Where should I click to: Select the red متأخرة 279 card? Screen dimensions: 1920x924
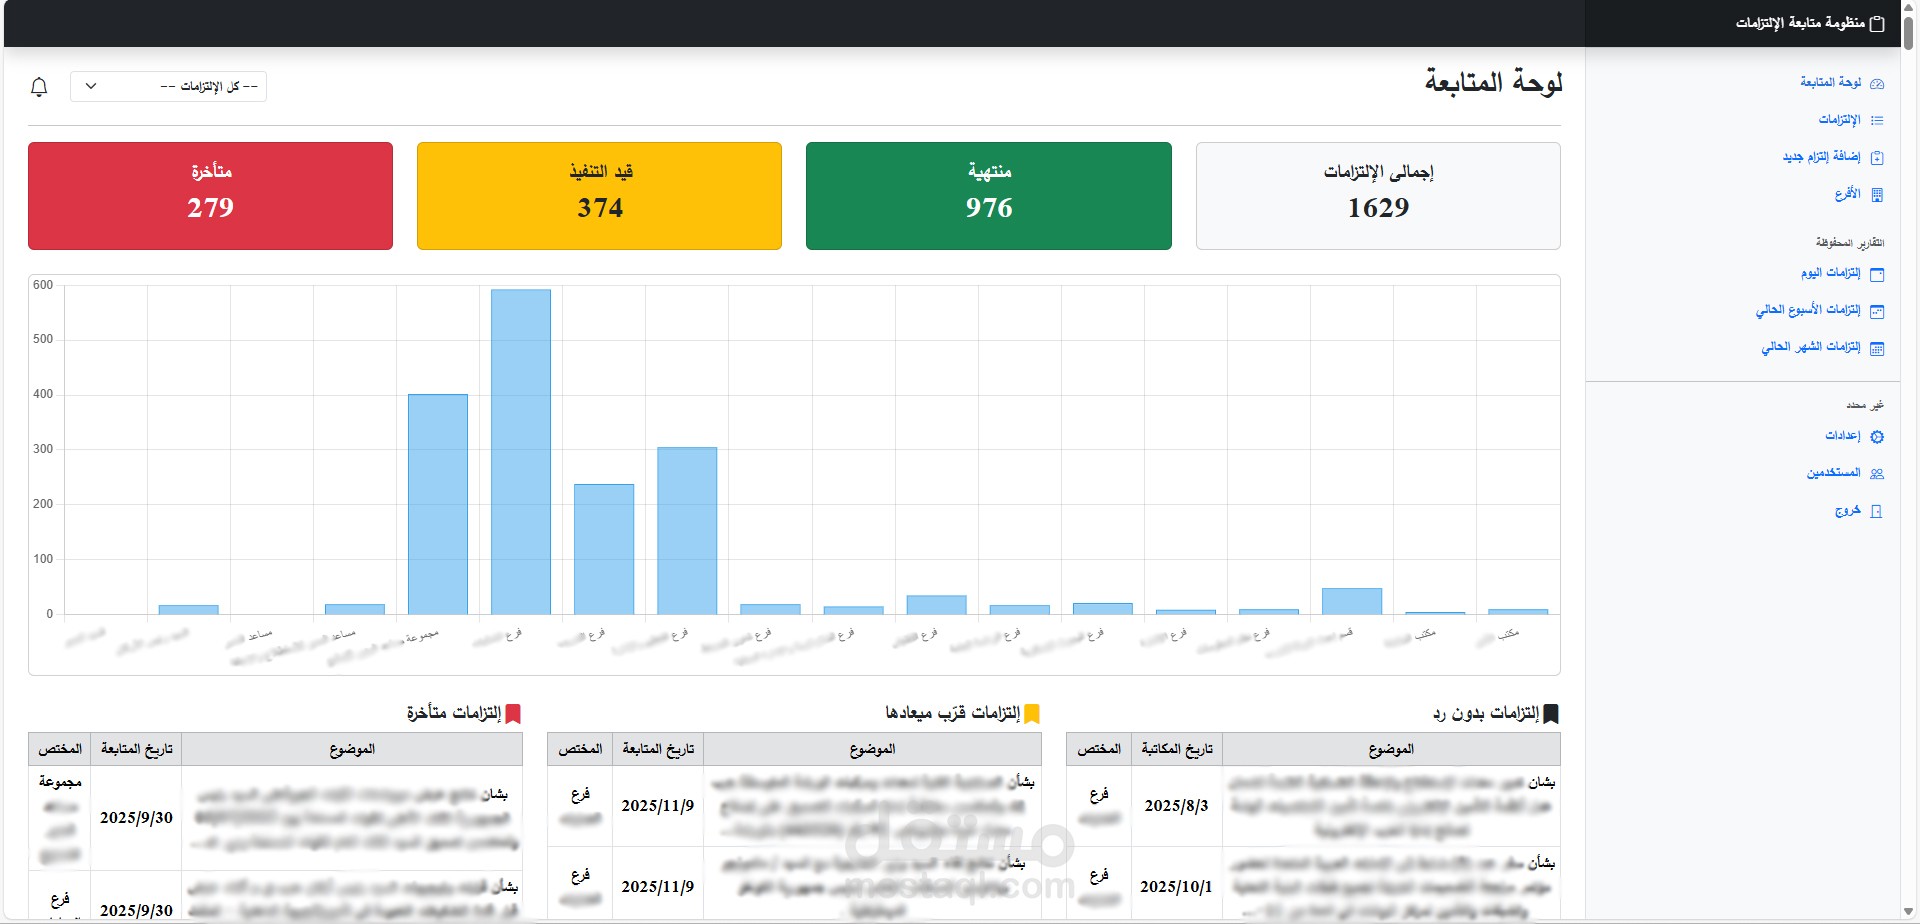pyautogui.click(x=210, y=196)
